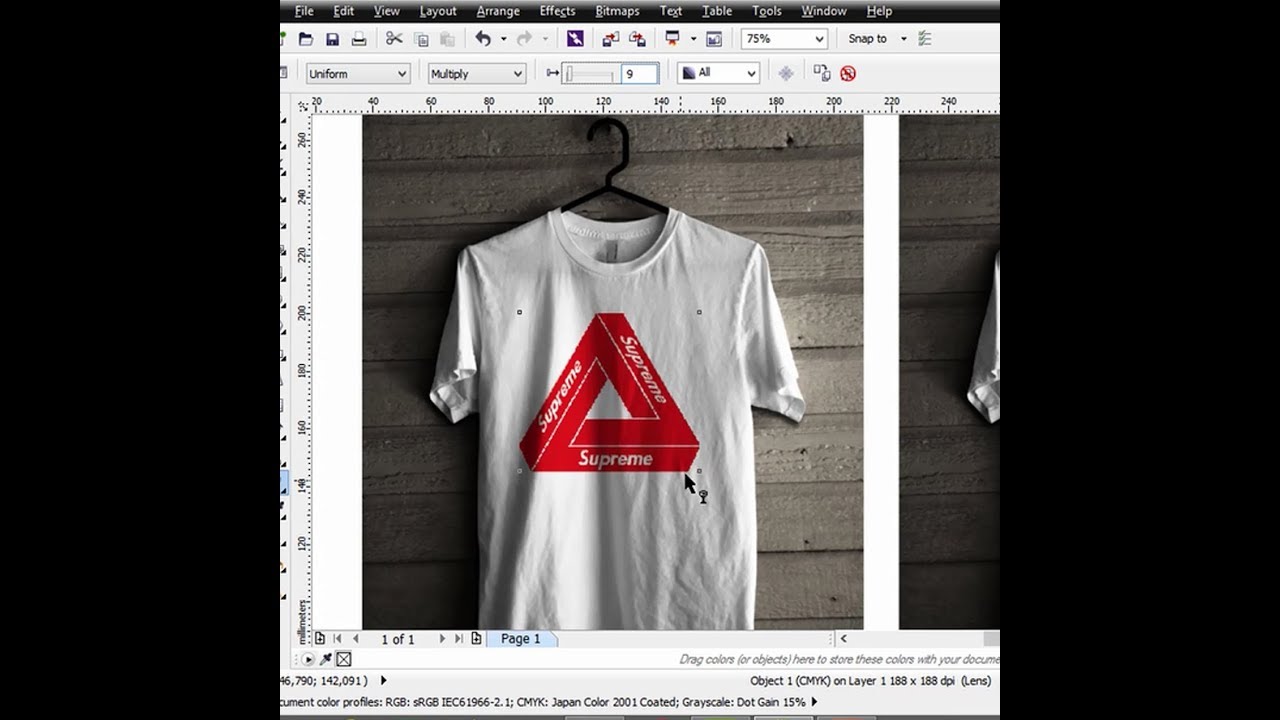Expand the Application launcher dropdown arrow
This screenshot has height=720, width=1280.
692,39
